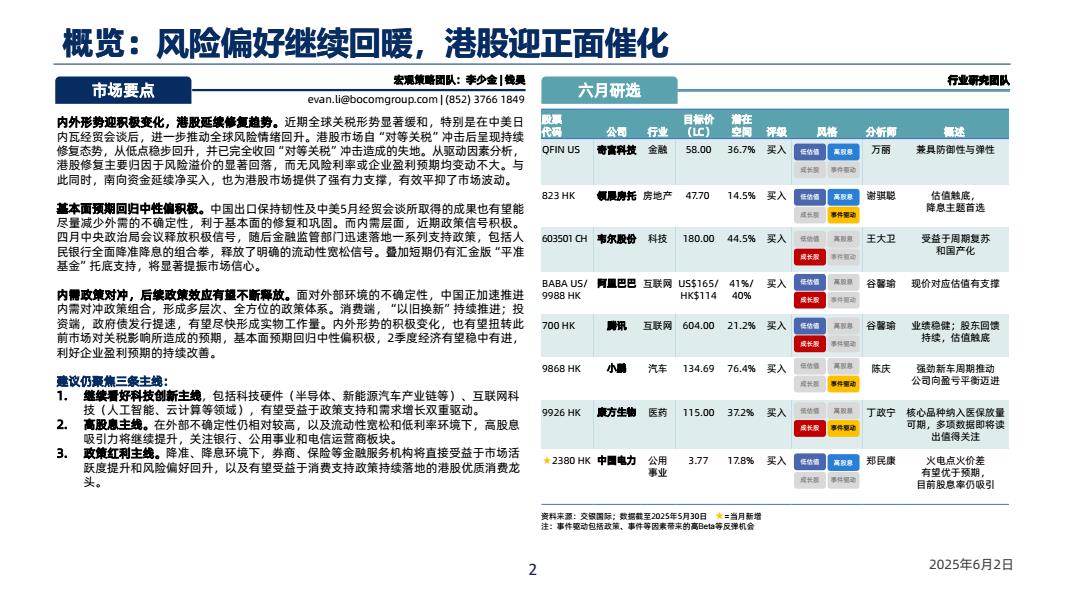Click the red 成长股 tag in the 9926 HK row
The image size is (1068, 601).
[x=810, y=429]
